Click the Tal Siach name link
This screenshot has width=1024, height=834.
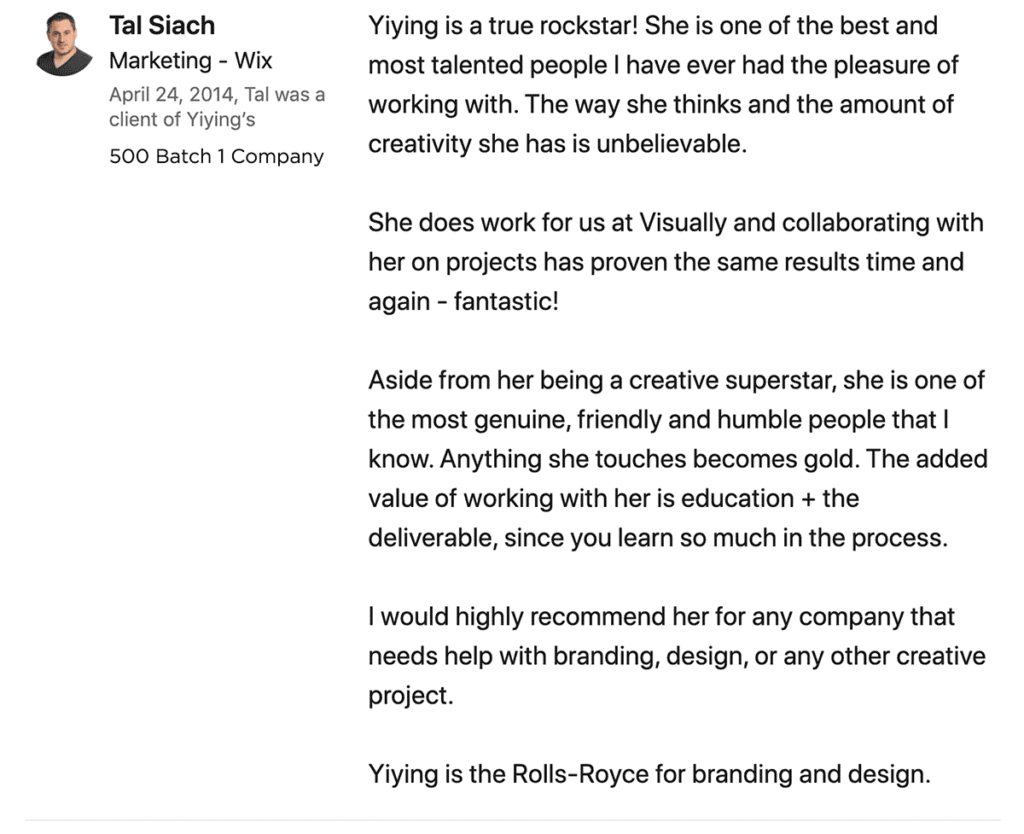point(162,25)
